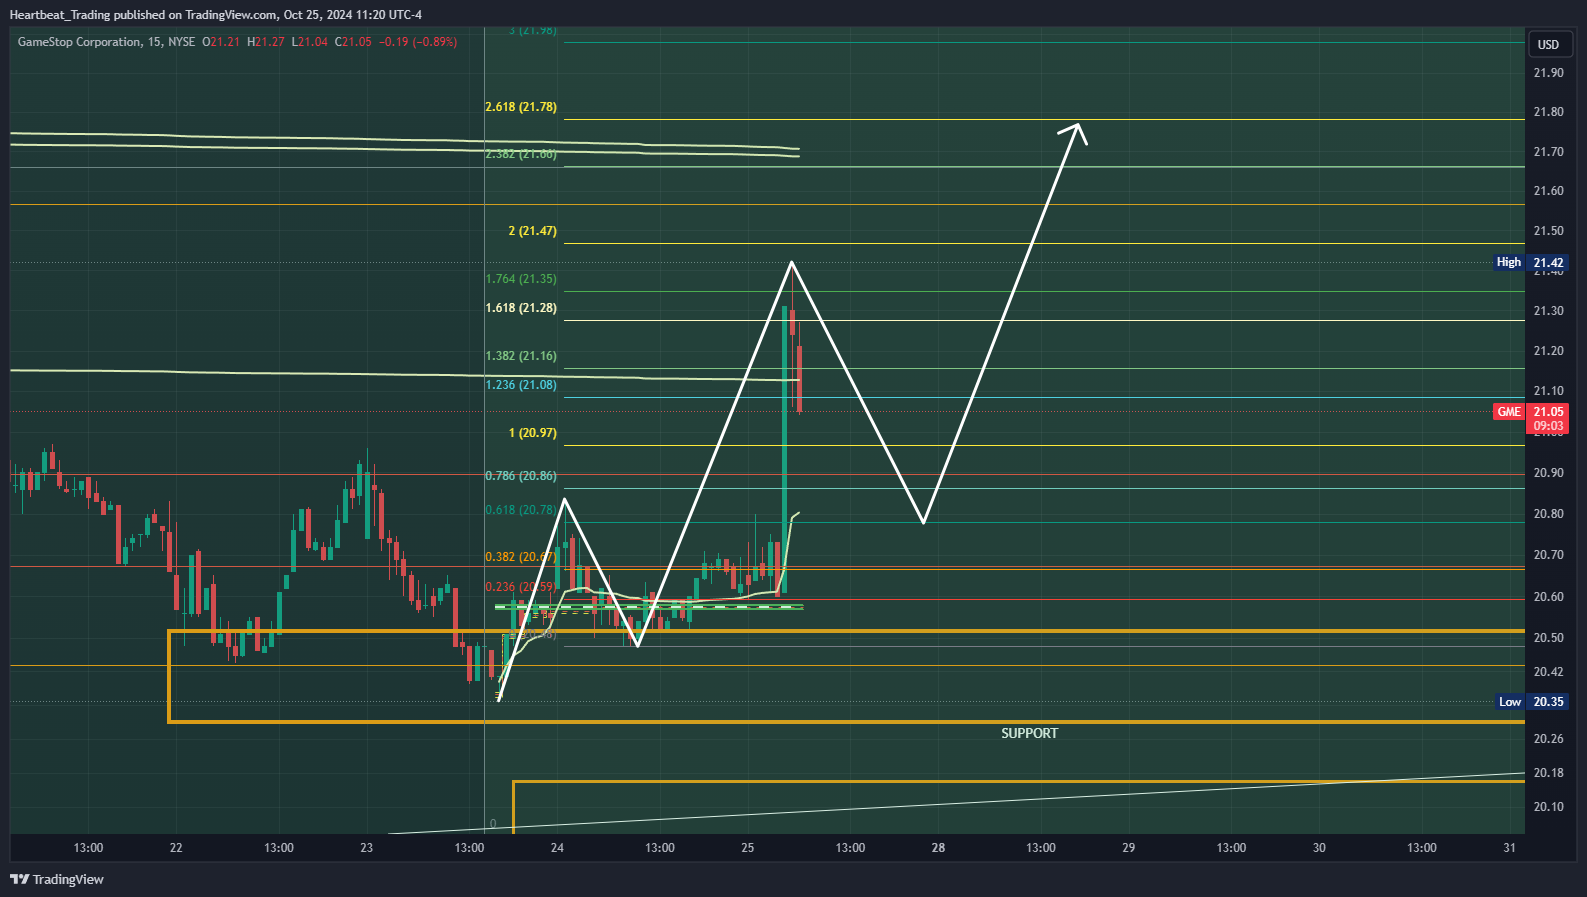Click date 23 on the time axis

coord(367,848)
